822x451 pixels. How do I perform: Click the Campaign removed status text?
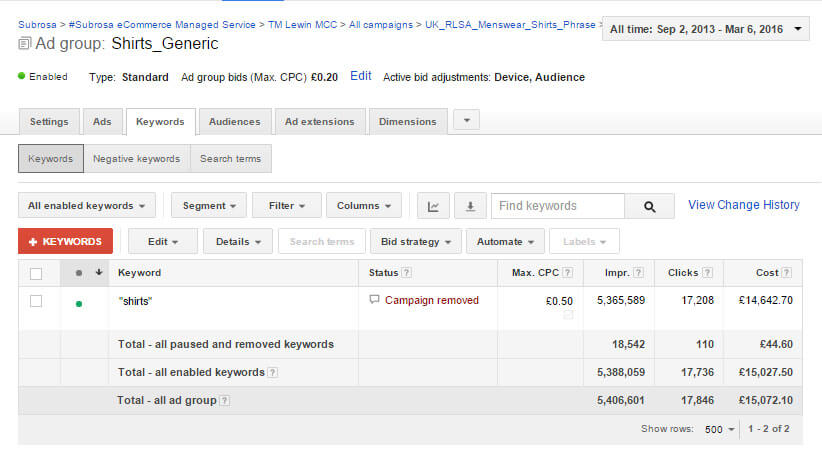(432, 300)
